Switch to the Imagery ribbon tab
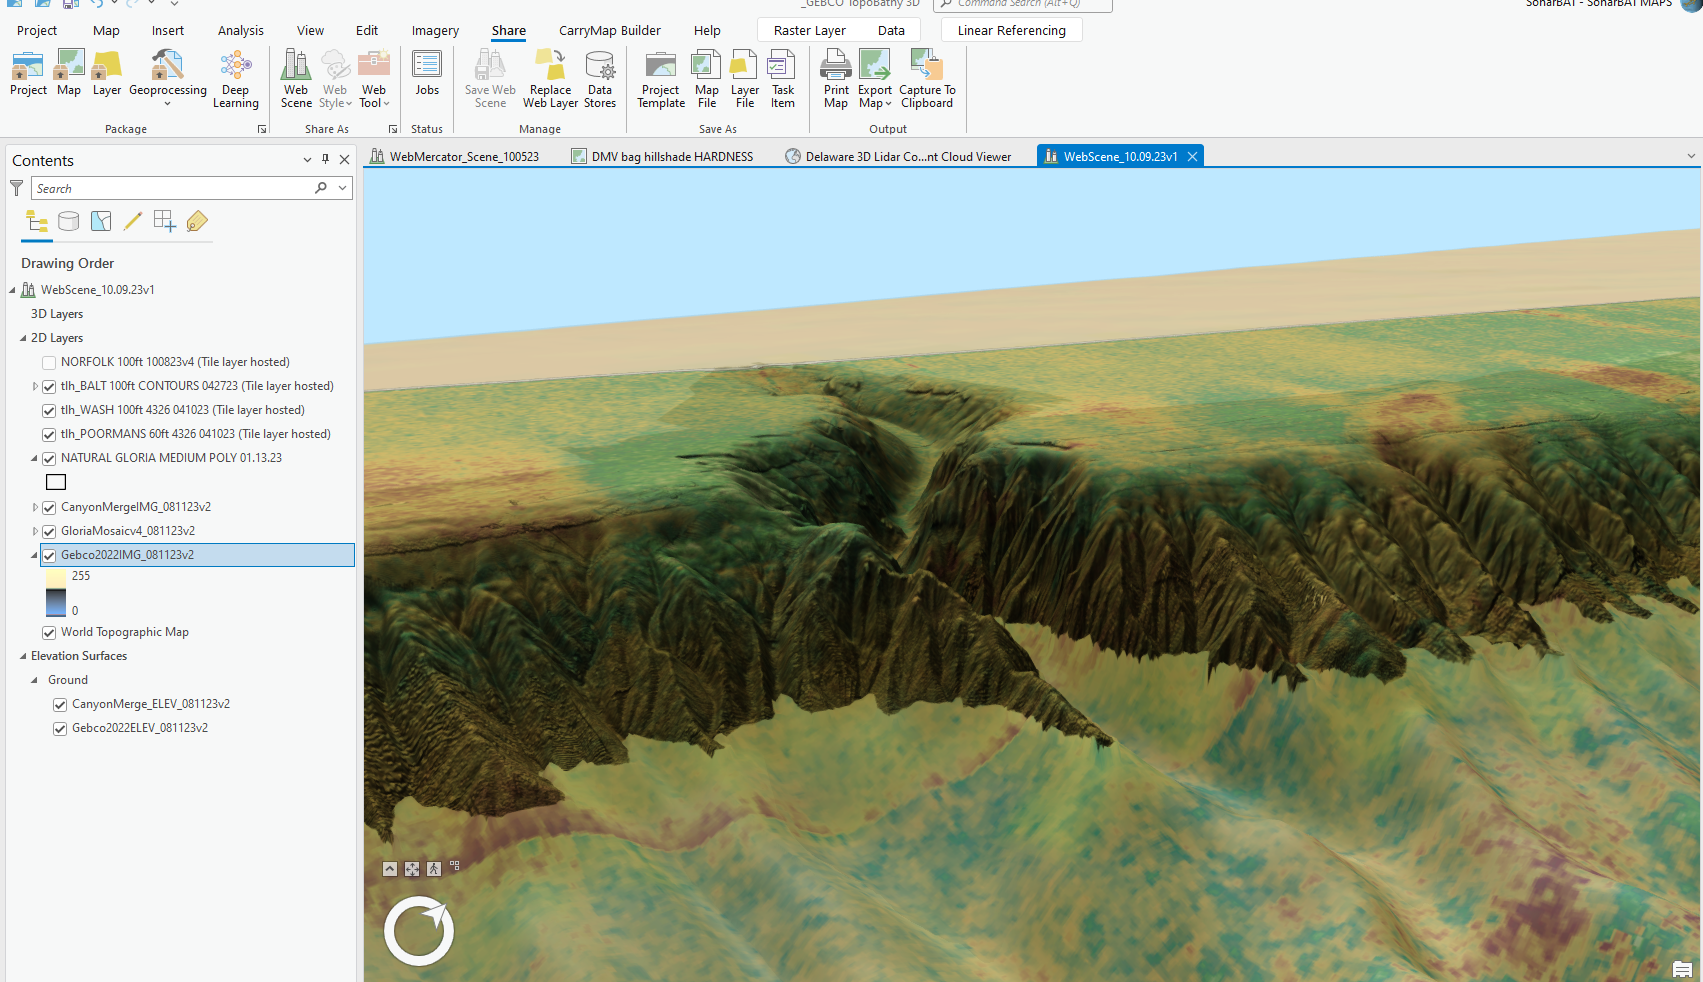Viewport: 1703px width, 982px height. pos(434,30)
